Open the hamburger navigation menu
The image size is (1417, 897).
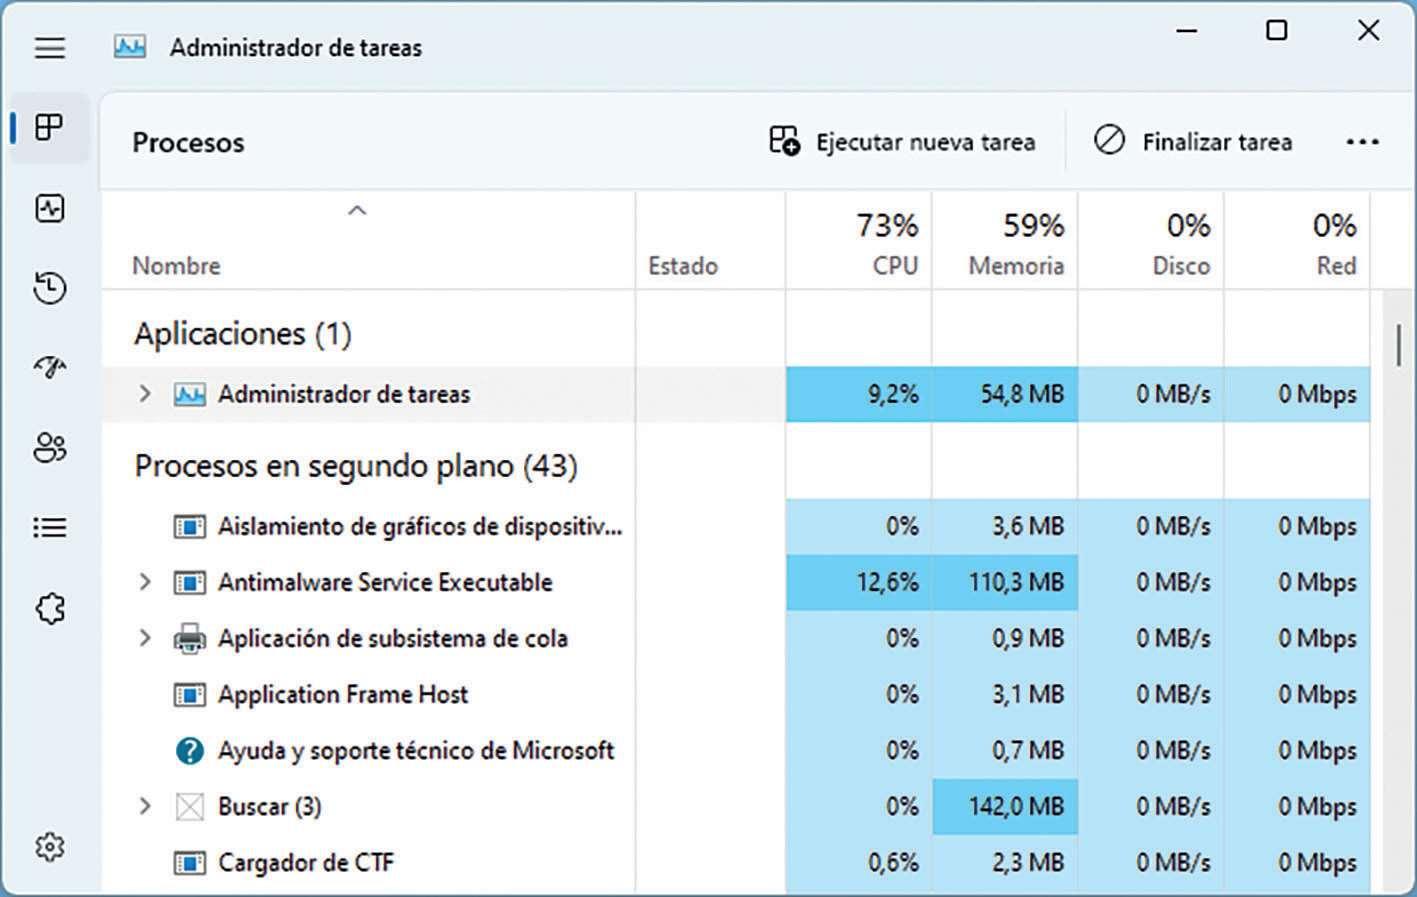50,48
